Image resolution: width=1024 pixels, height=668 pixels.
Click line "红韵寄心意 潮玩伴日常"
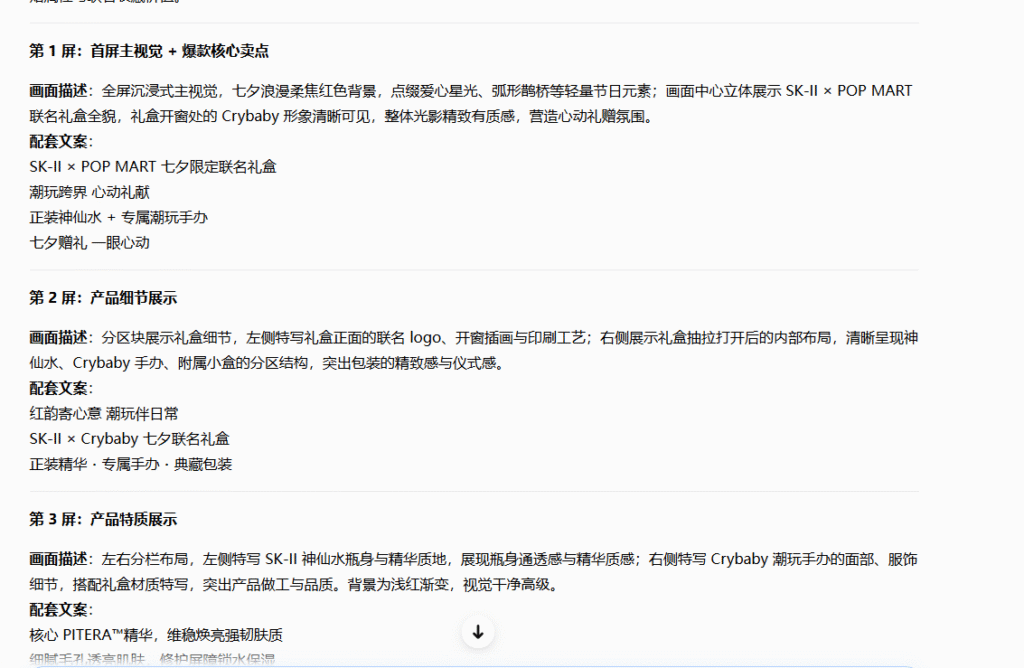[x=104, y=413]
